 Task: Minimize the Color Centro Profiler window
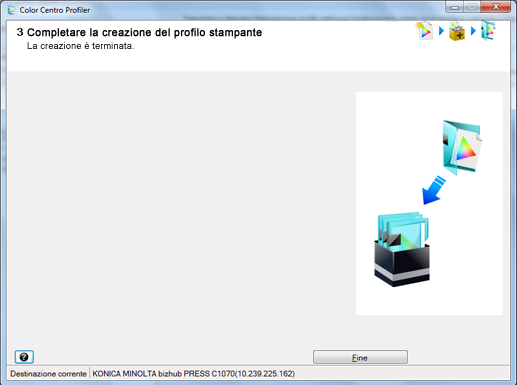[x=455, y=7]
